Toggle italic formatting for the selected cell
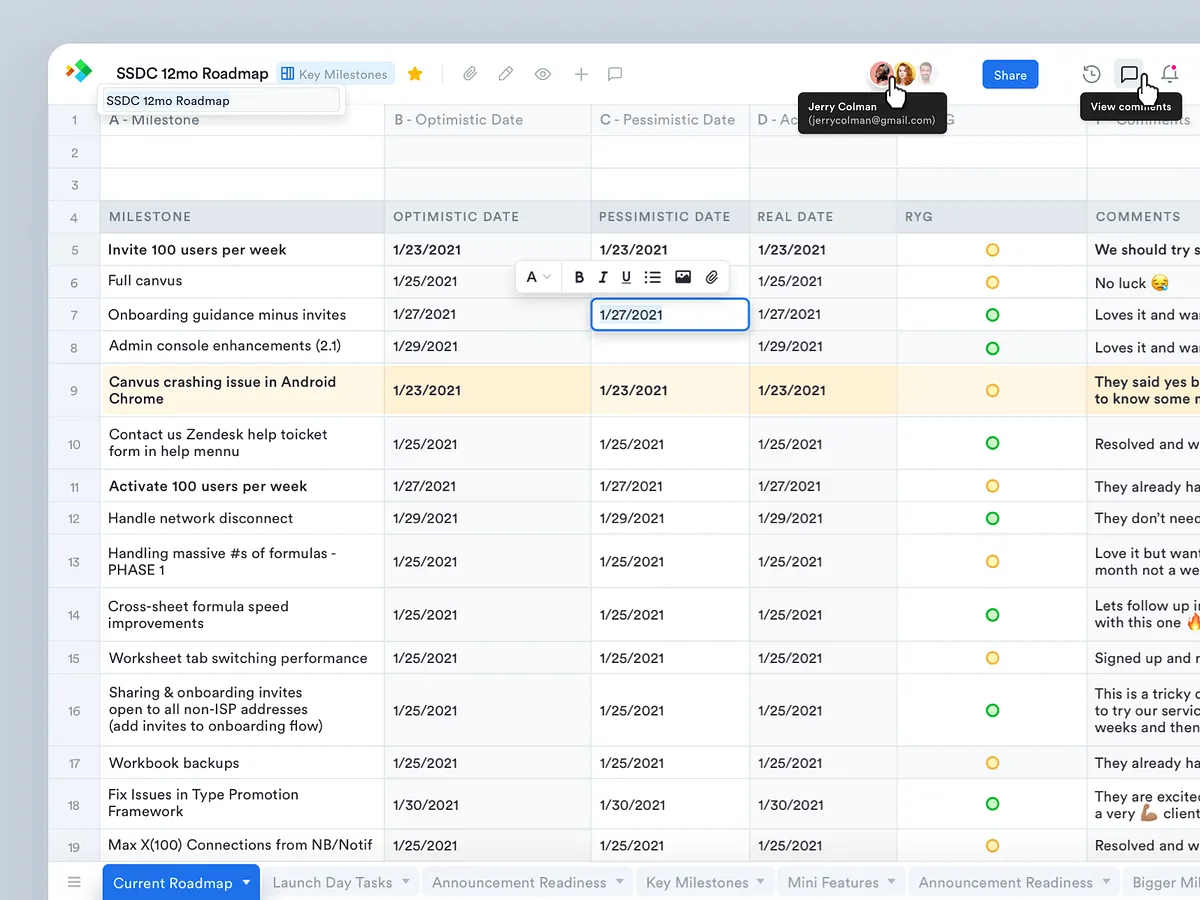 pos(602,277)
